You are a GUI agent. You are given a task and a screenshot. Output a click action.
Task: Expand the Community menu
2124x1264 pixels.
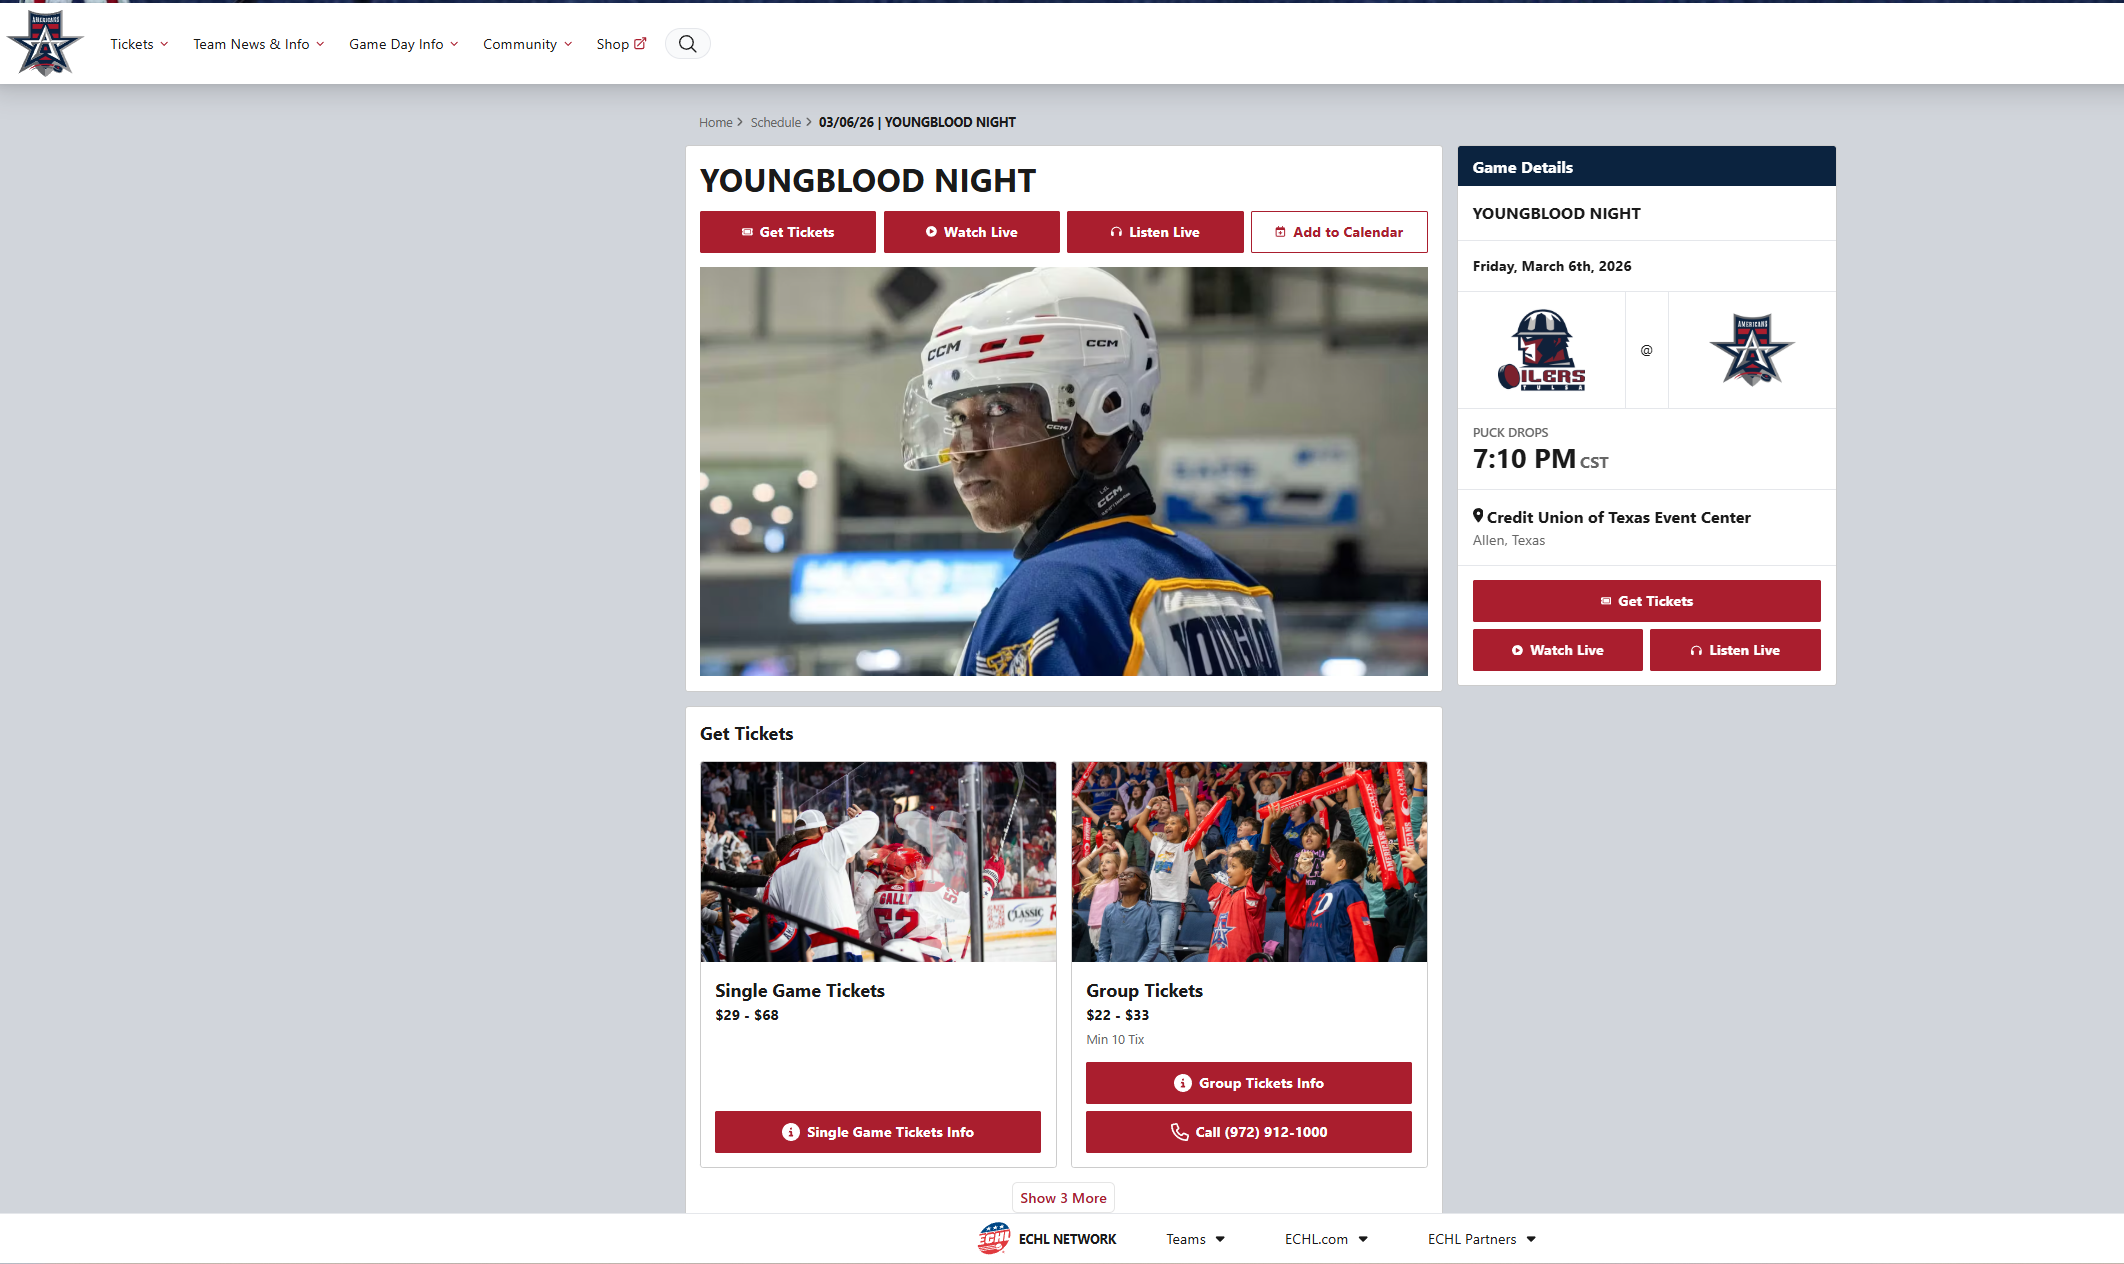click(528, 44)
